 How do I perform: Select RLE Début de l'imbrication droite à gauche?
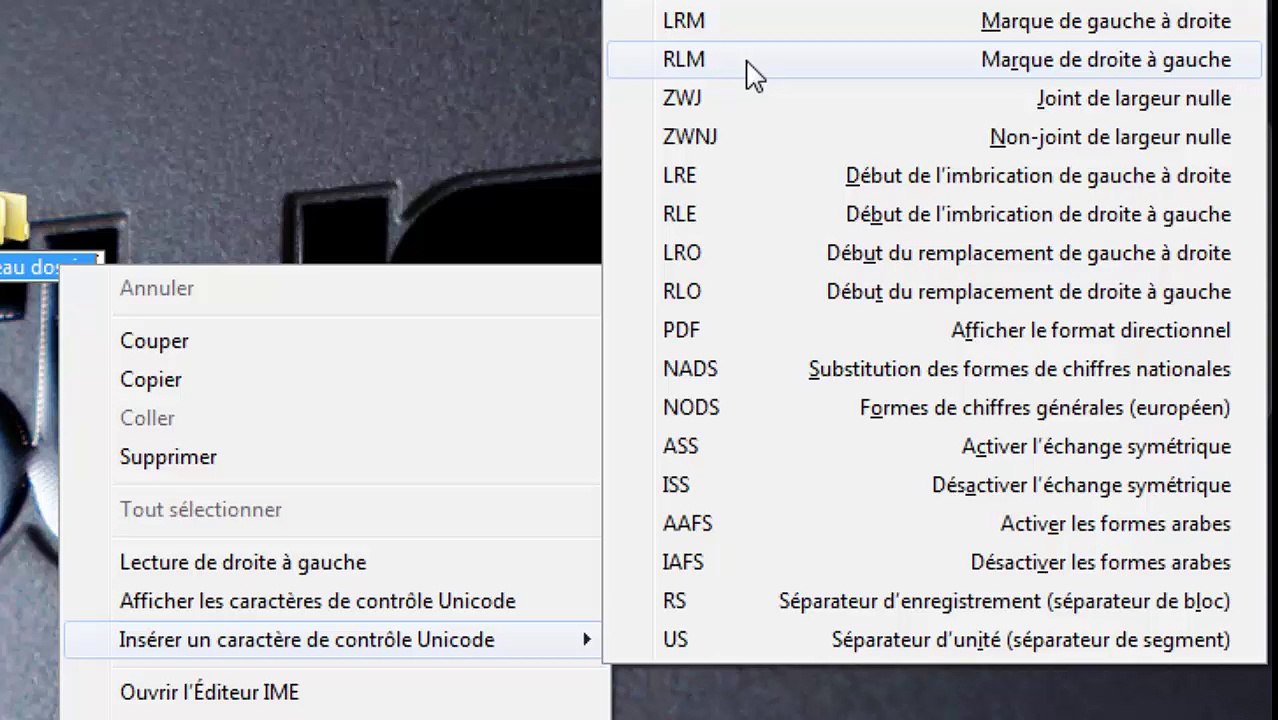(934, 215)
